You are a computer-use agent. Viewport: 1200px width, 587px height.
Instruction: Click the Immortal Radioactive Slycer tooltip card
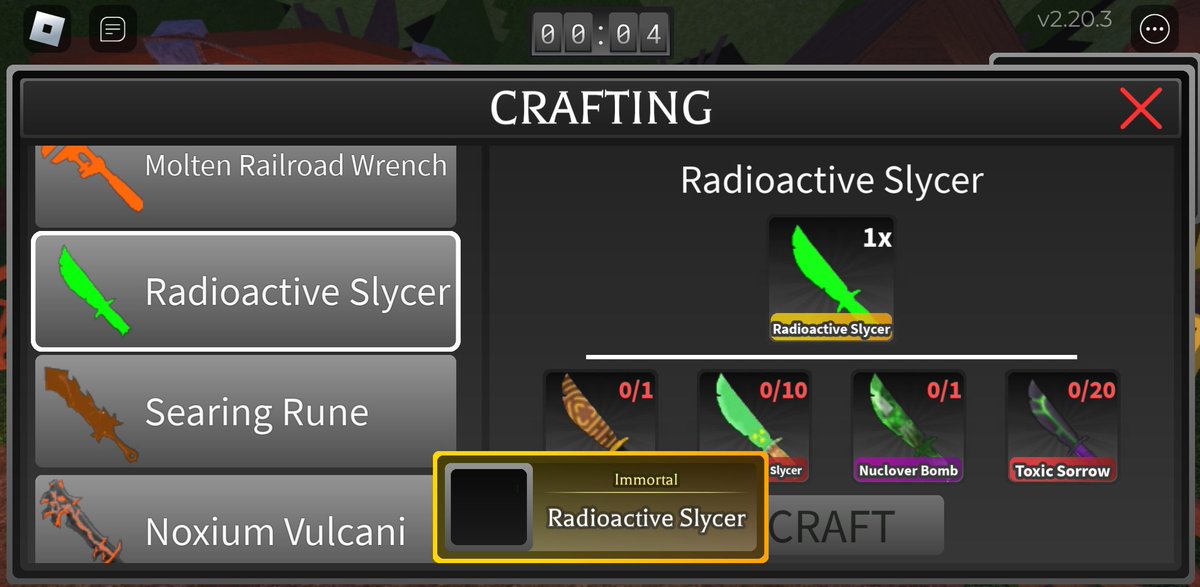click(x=600, y=507)
